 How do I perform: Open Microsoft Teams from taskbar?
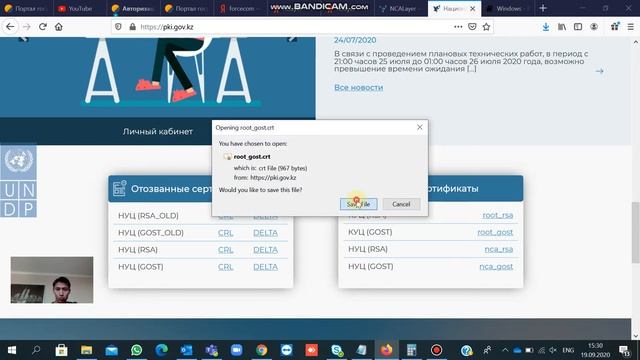pos(211,350)
